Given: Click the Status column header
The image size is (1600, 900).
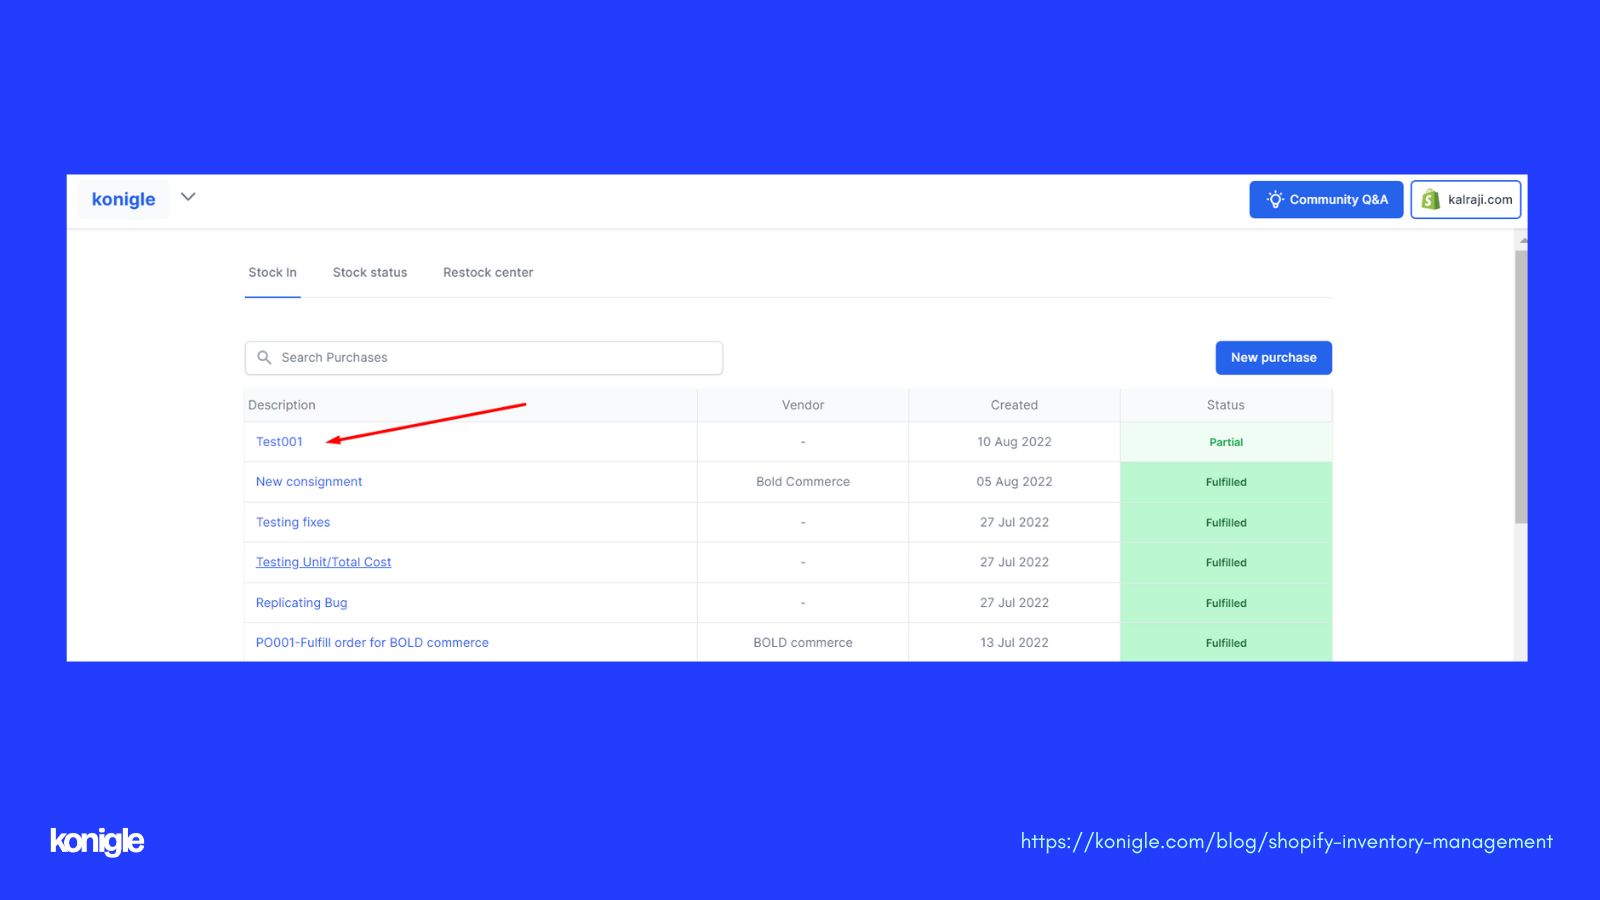Looking at the screenshot, I should click(1226, 405).
